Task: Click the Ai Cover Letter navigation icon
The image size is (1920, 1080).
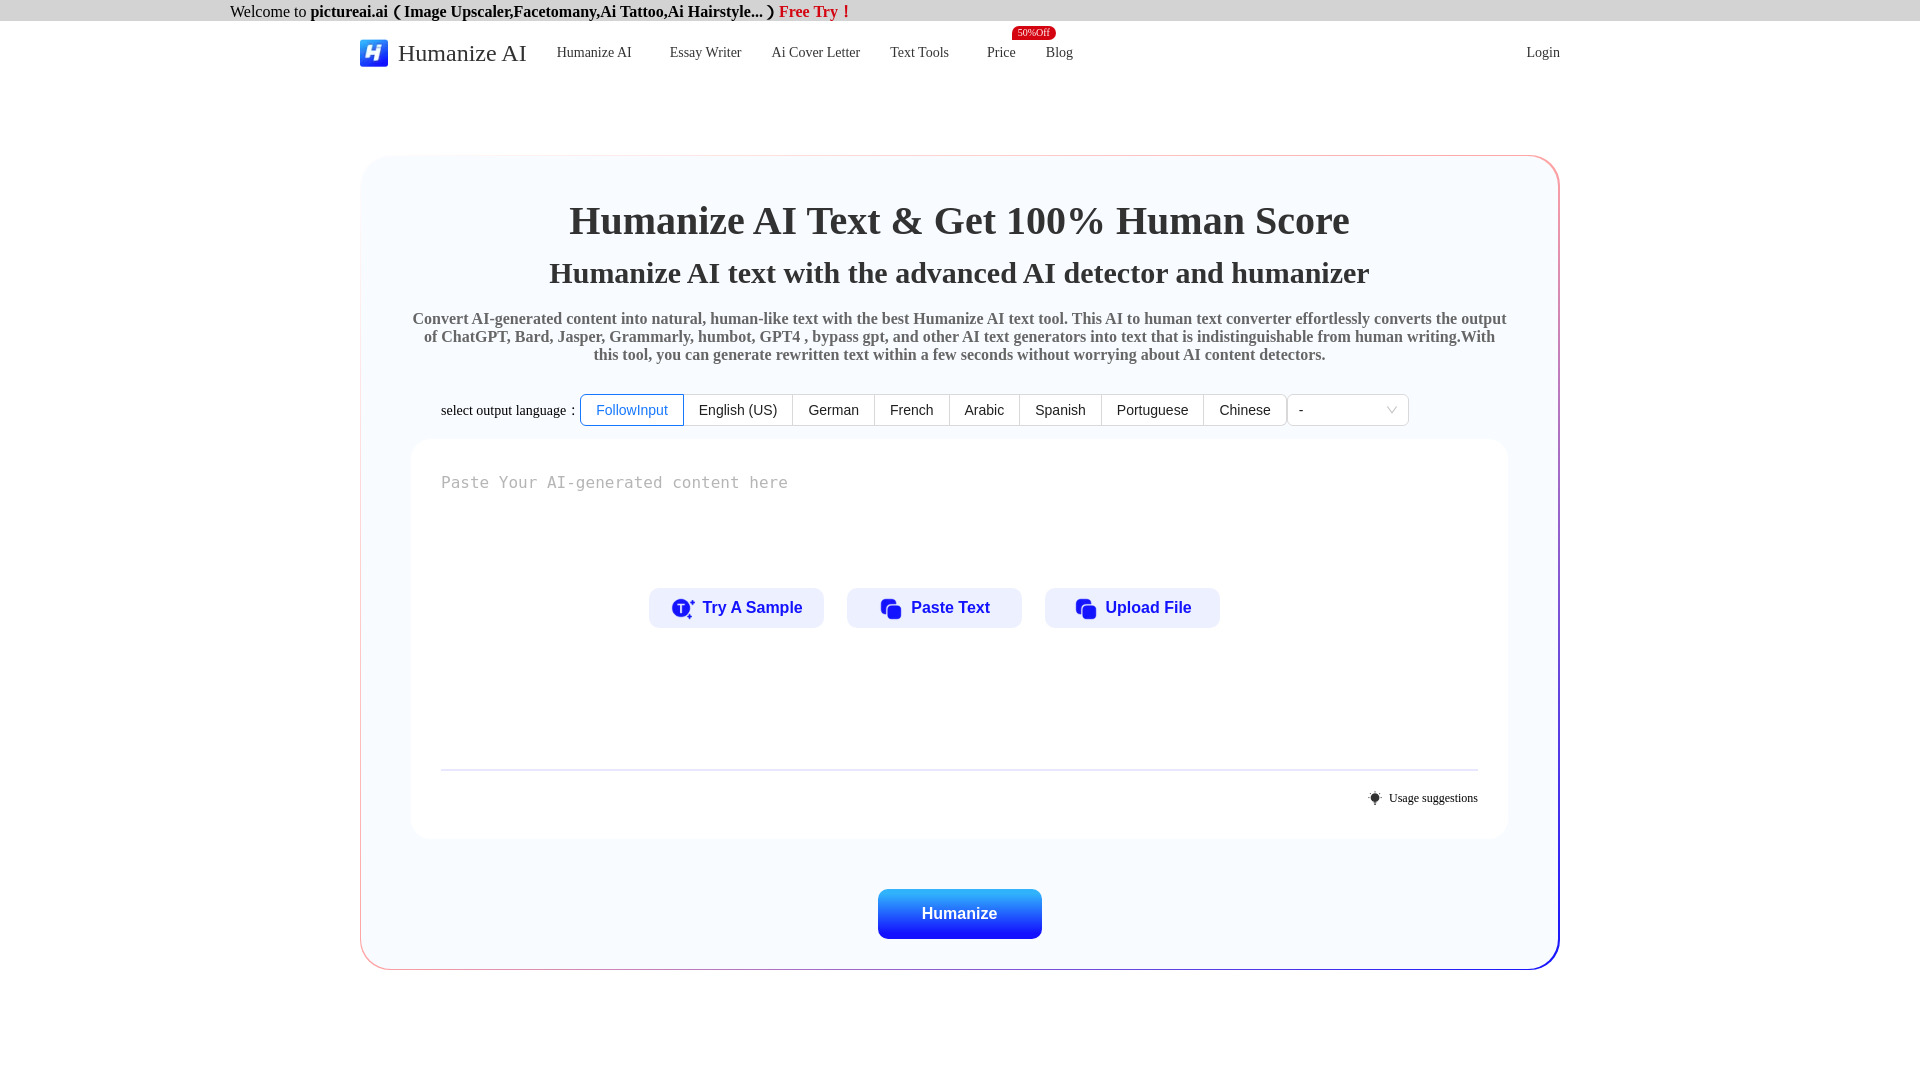Action: pos(815,53)
